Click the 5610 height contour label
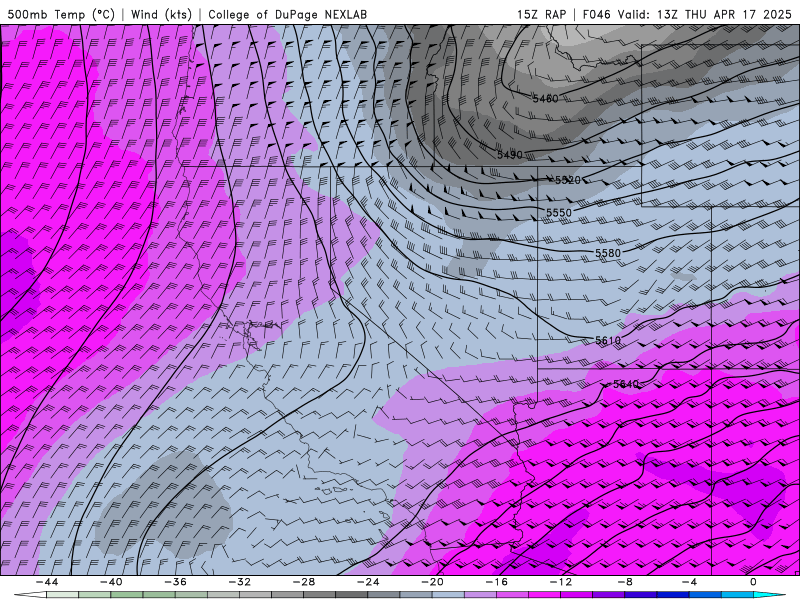 (608, 340)
